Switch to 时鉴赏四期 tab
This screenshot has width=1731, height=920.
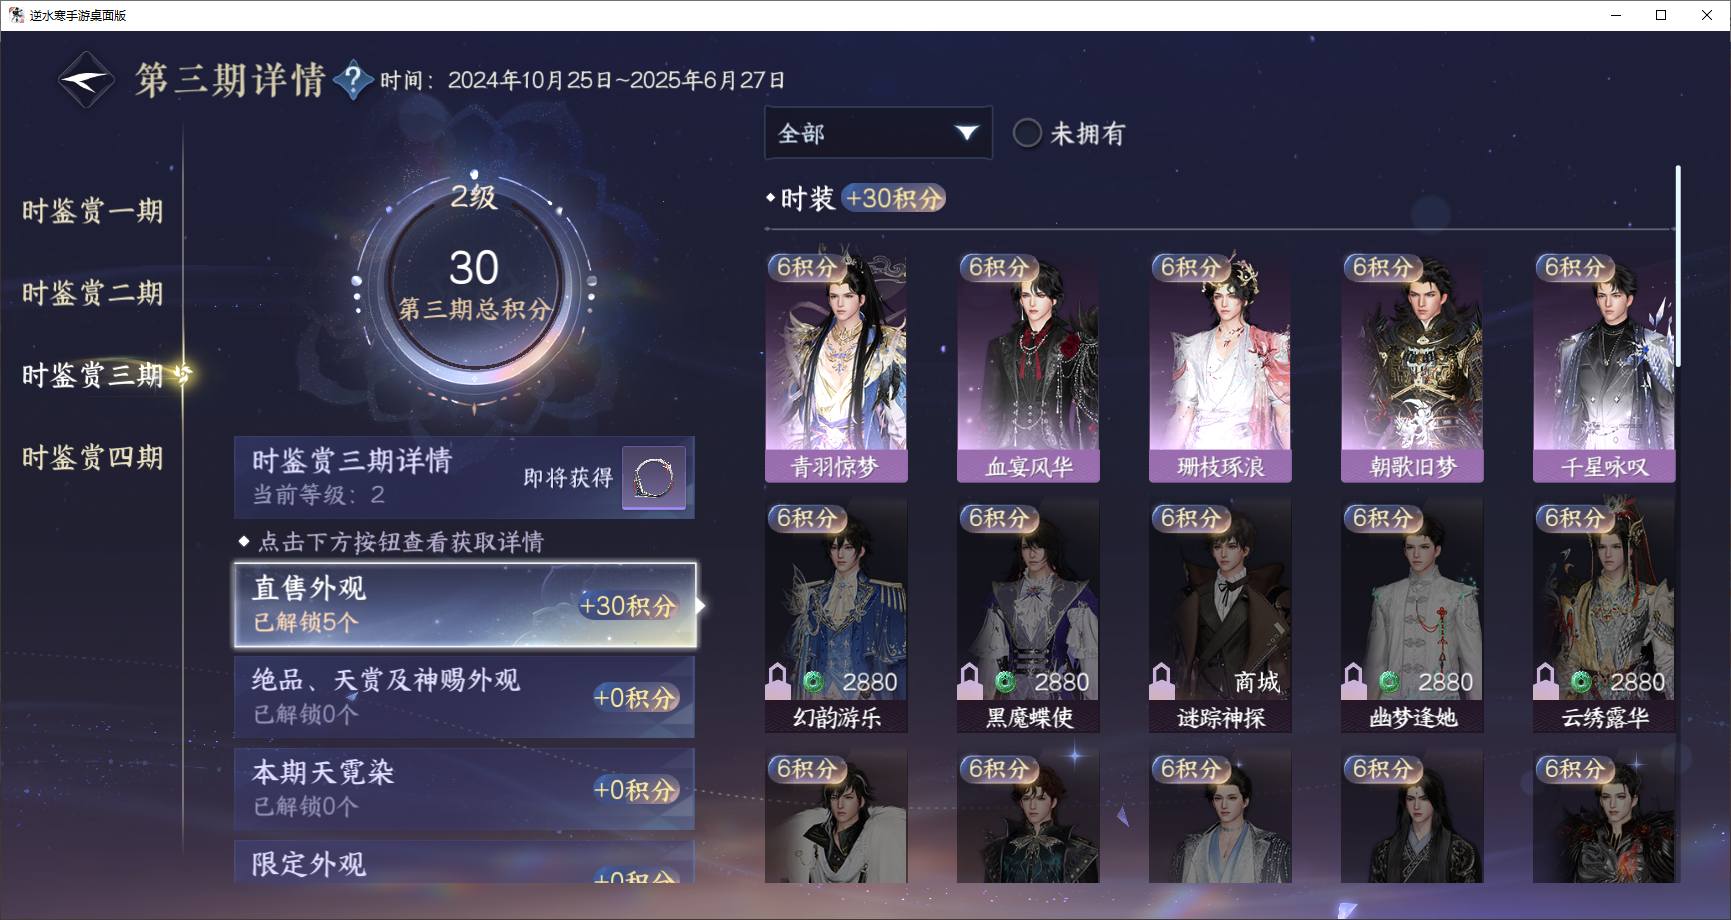92,457
